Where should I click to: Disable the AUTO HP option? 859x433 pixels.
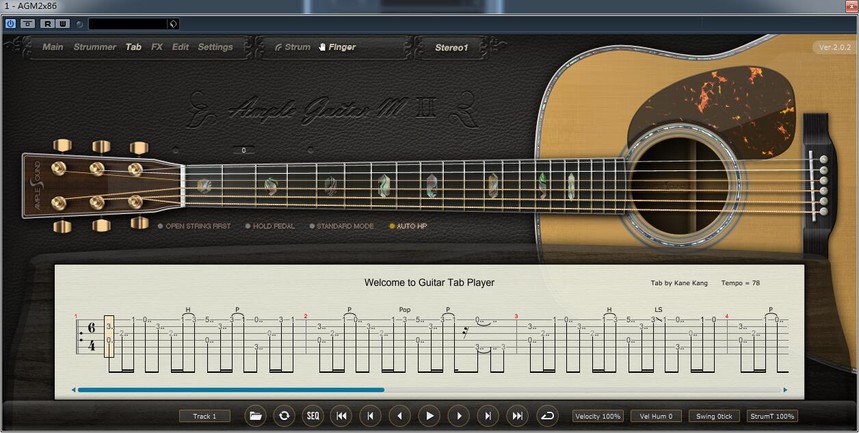pos(408,226)
